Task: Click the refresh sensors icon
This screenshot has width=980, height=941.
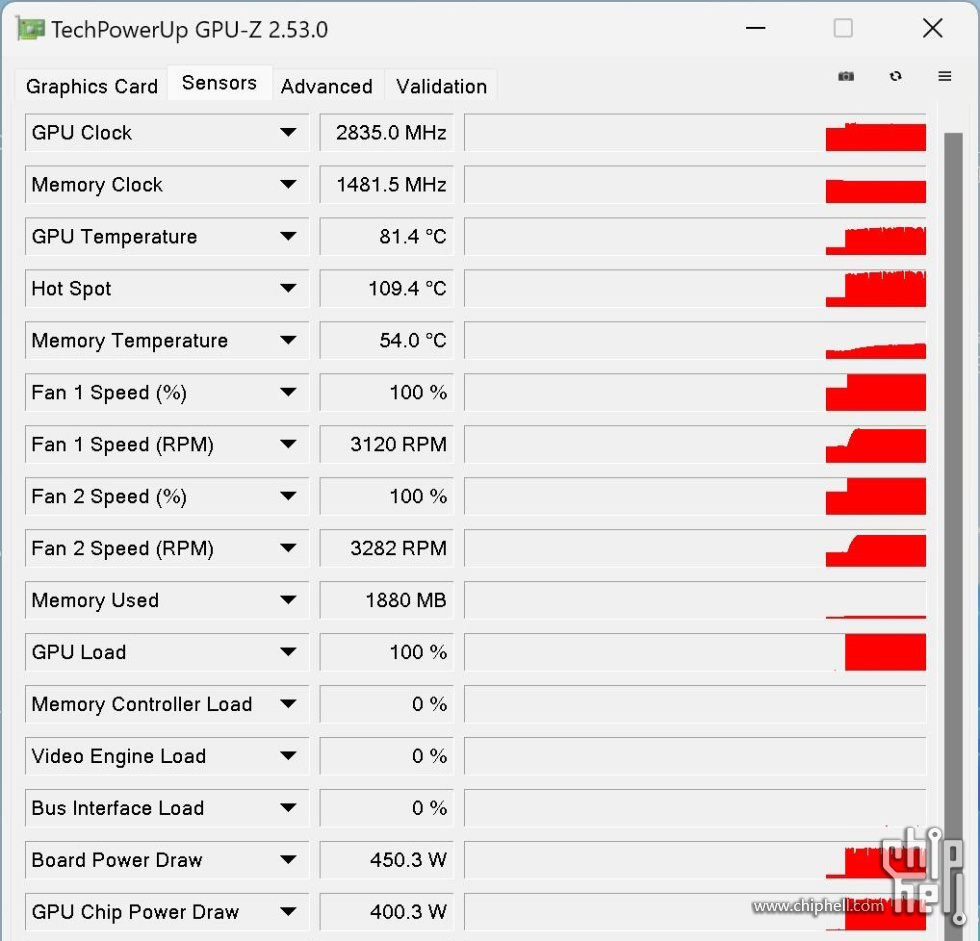Action: point(896,76)
